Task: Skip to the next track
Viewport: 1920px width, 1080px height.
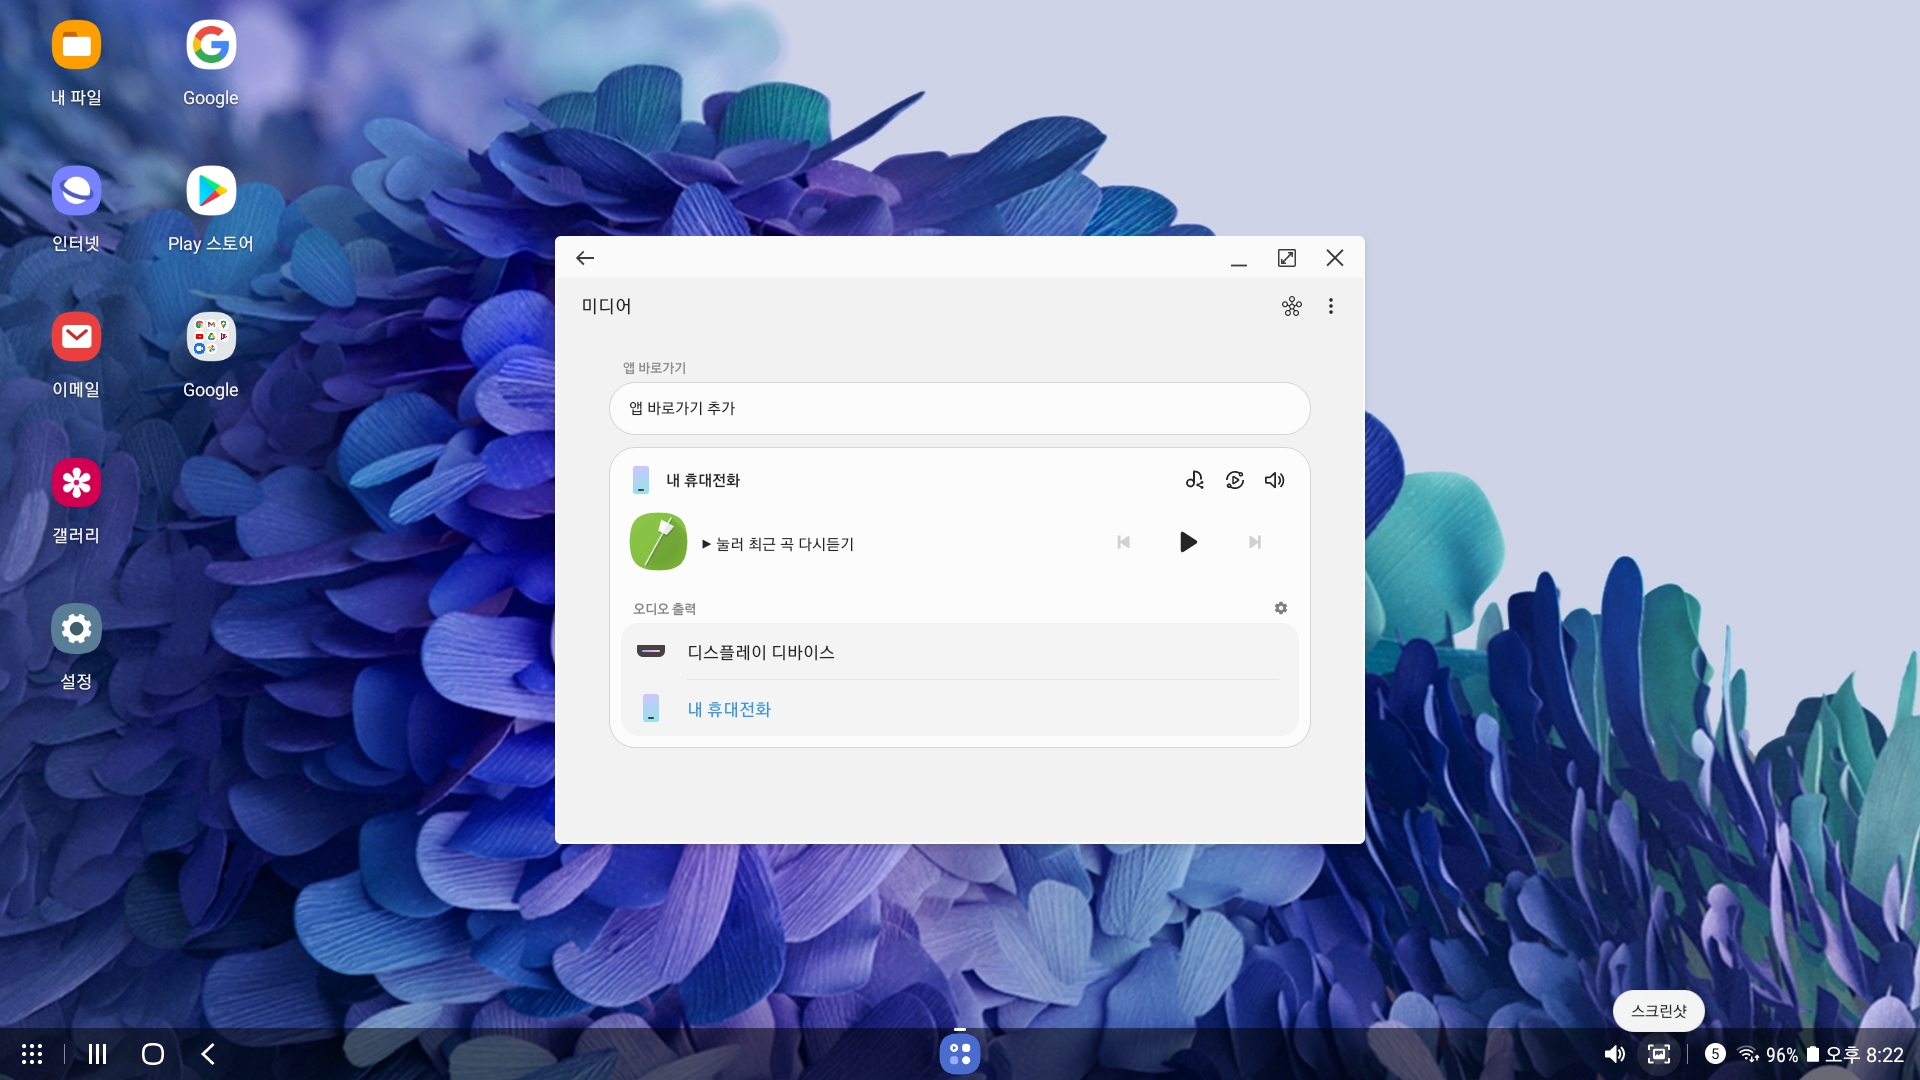Action: [1254, 542]
